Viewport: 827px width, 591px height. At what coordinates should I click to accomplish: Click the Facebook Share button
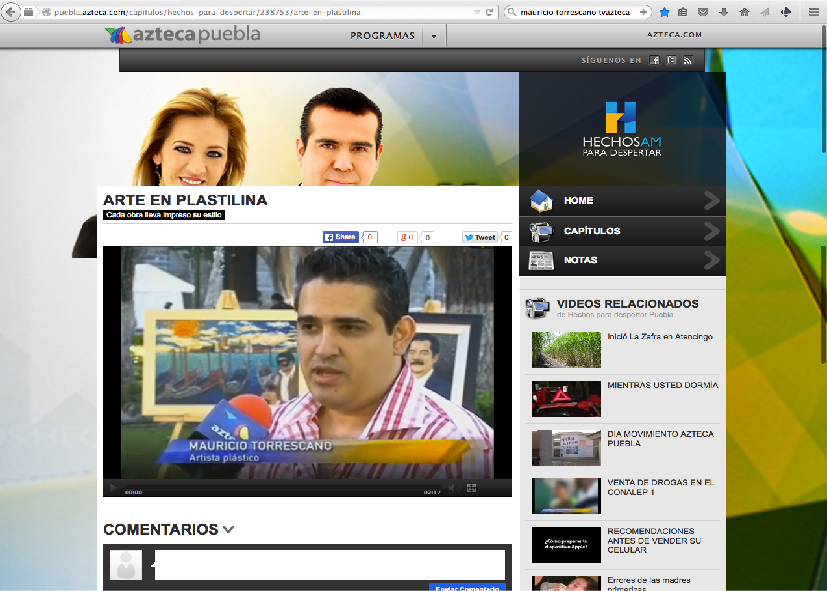pyautogui.click(x=340, y=237)
